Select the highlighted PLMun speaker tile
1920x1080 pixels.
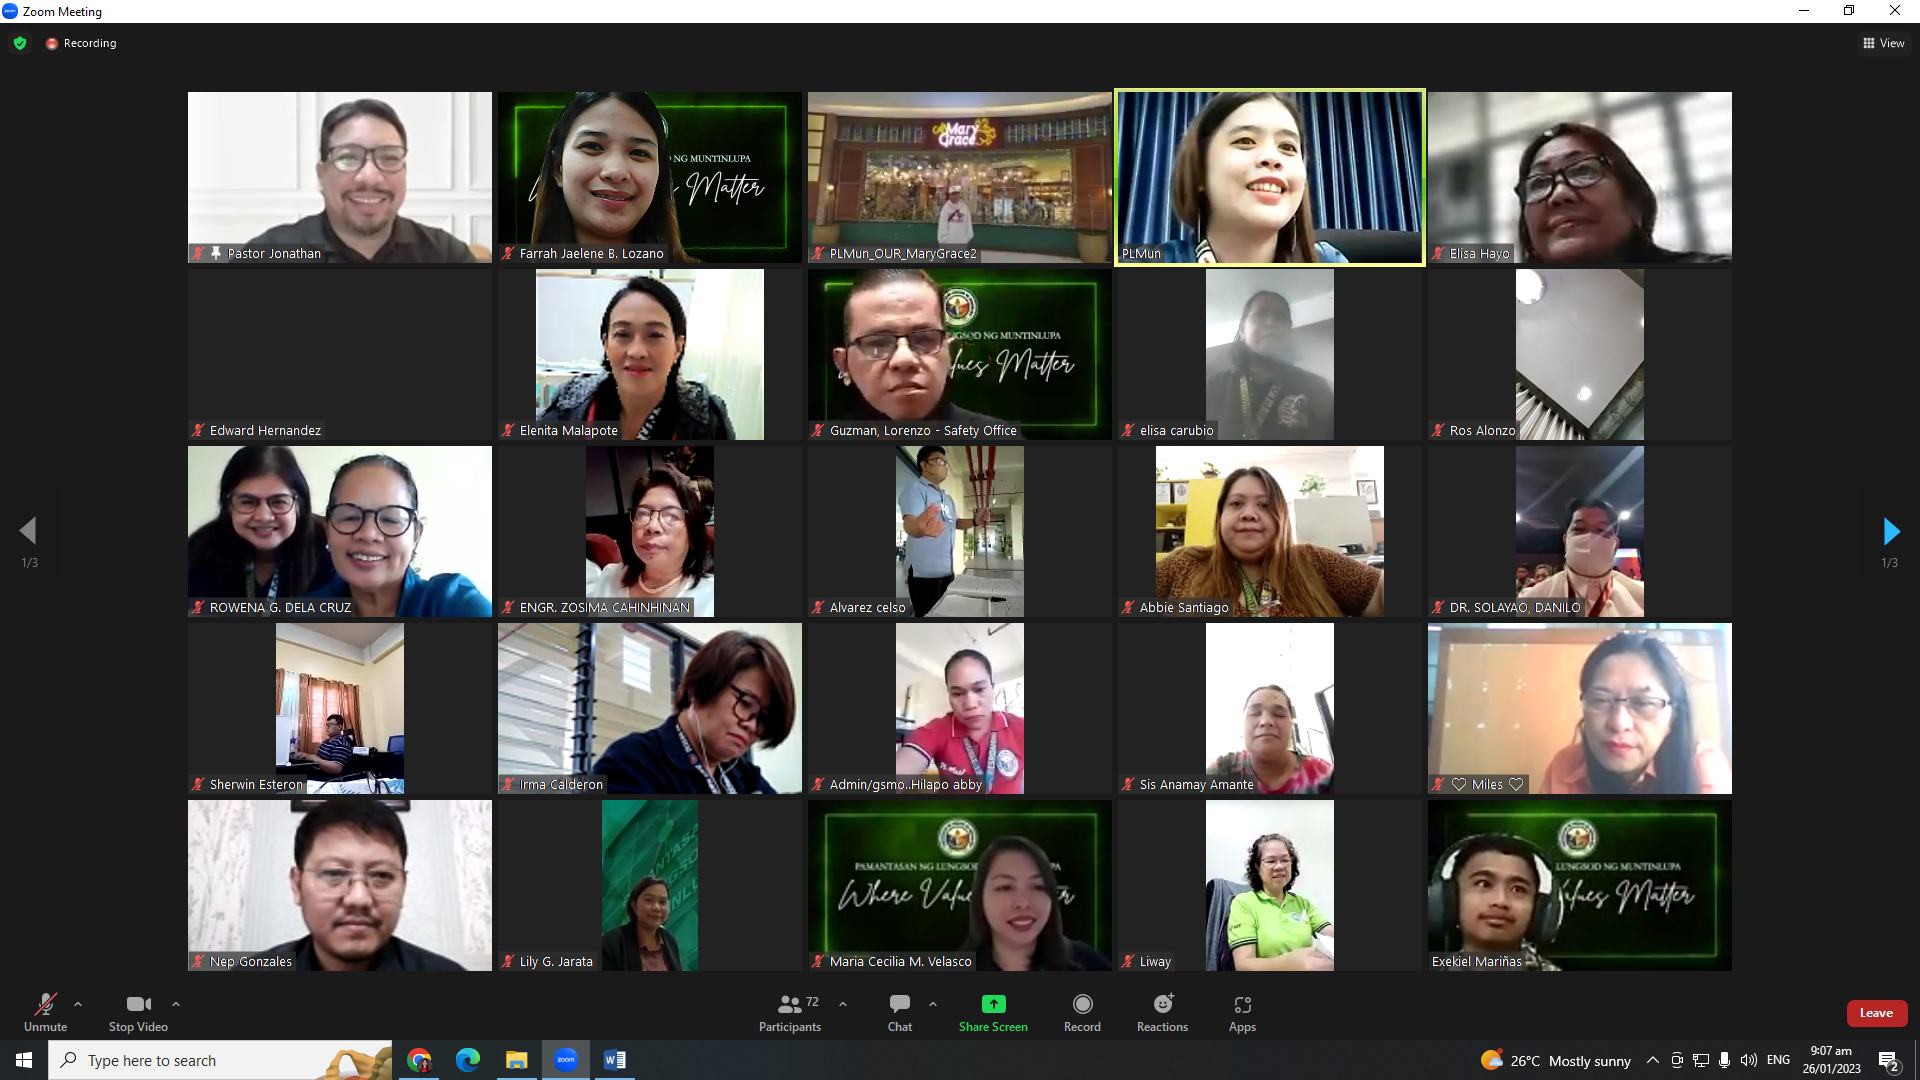click(1270, 177)
